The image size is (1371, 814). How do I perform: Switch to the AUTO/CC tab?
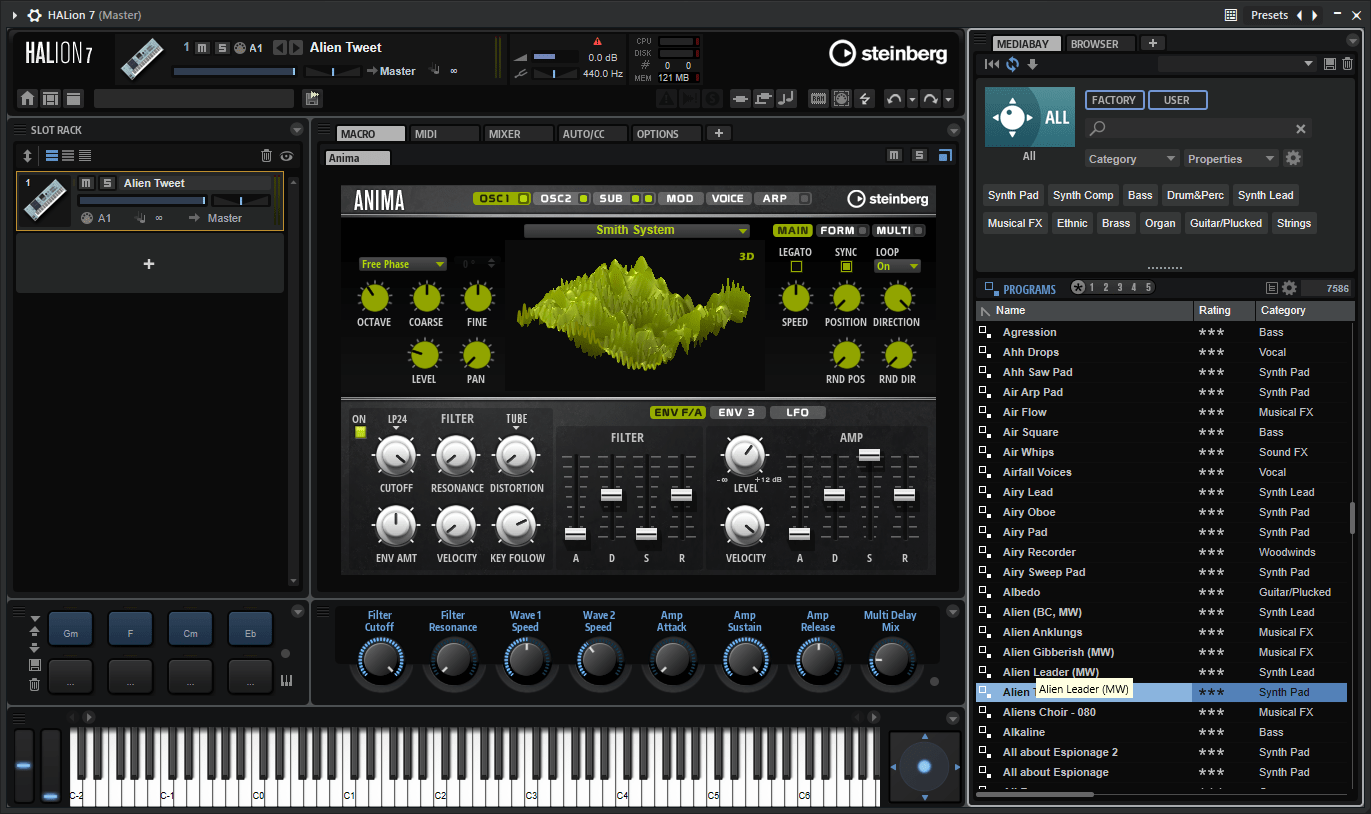[592, 133]
